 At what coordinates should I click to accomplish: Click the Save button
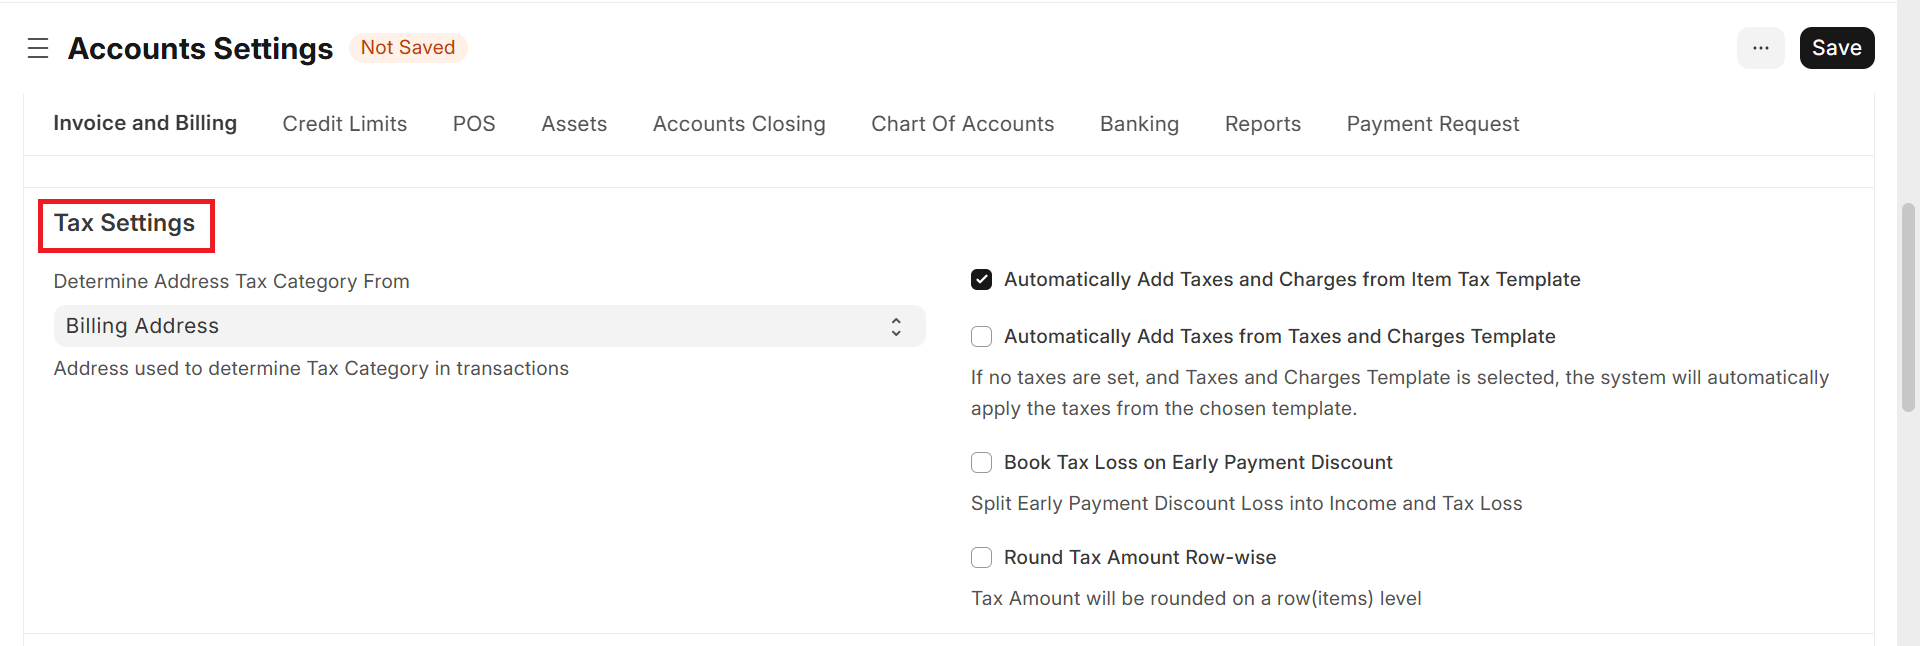(x=1836, y=48)
